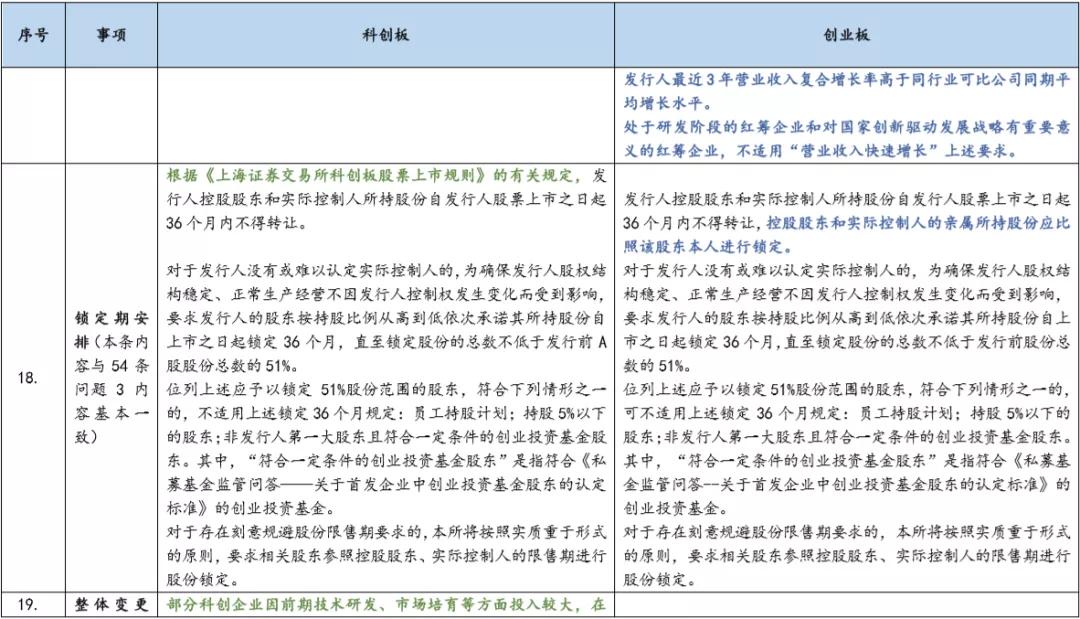Click 创业板 paragraph starting 对于发行人没有或难以认定

point(847,317)
